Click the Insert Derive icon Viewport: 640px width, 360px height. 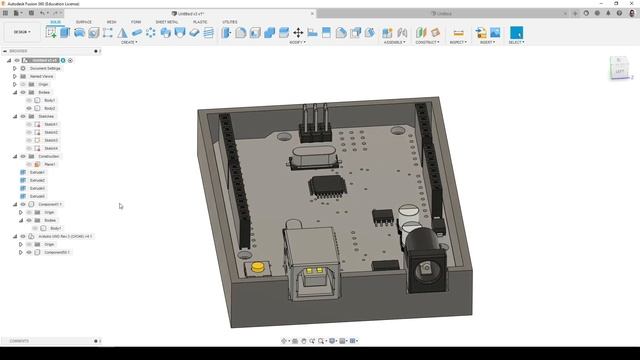tap(481, 33)
